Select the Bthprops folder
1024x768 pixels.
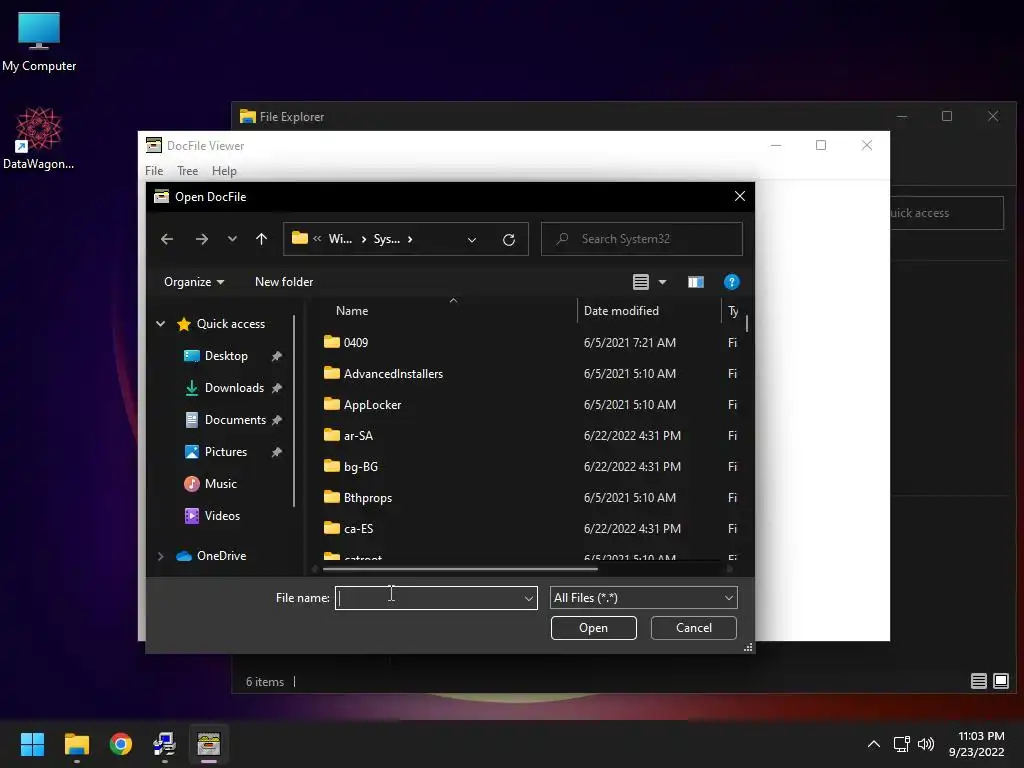point(368,498)
